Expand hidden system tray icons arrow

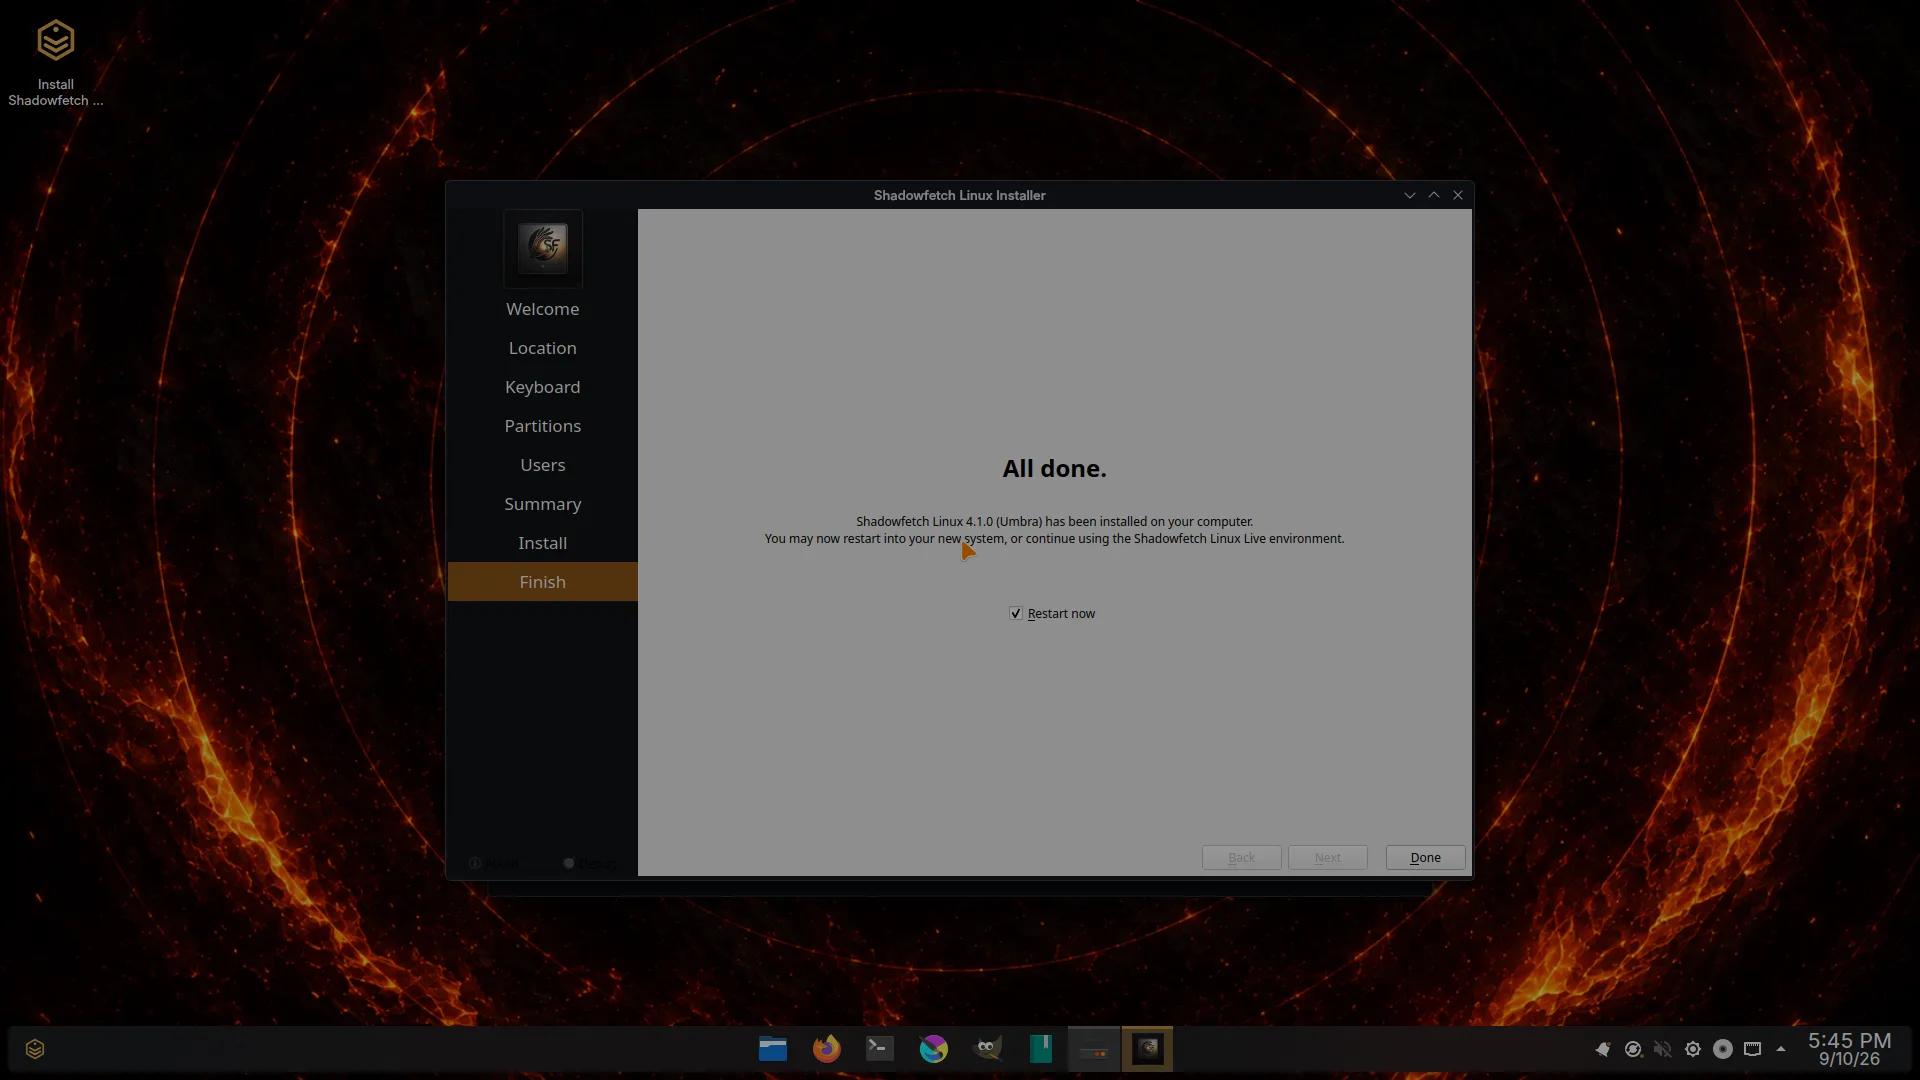click(1781, 1049)
